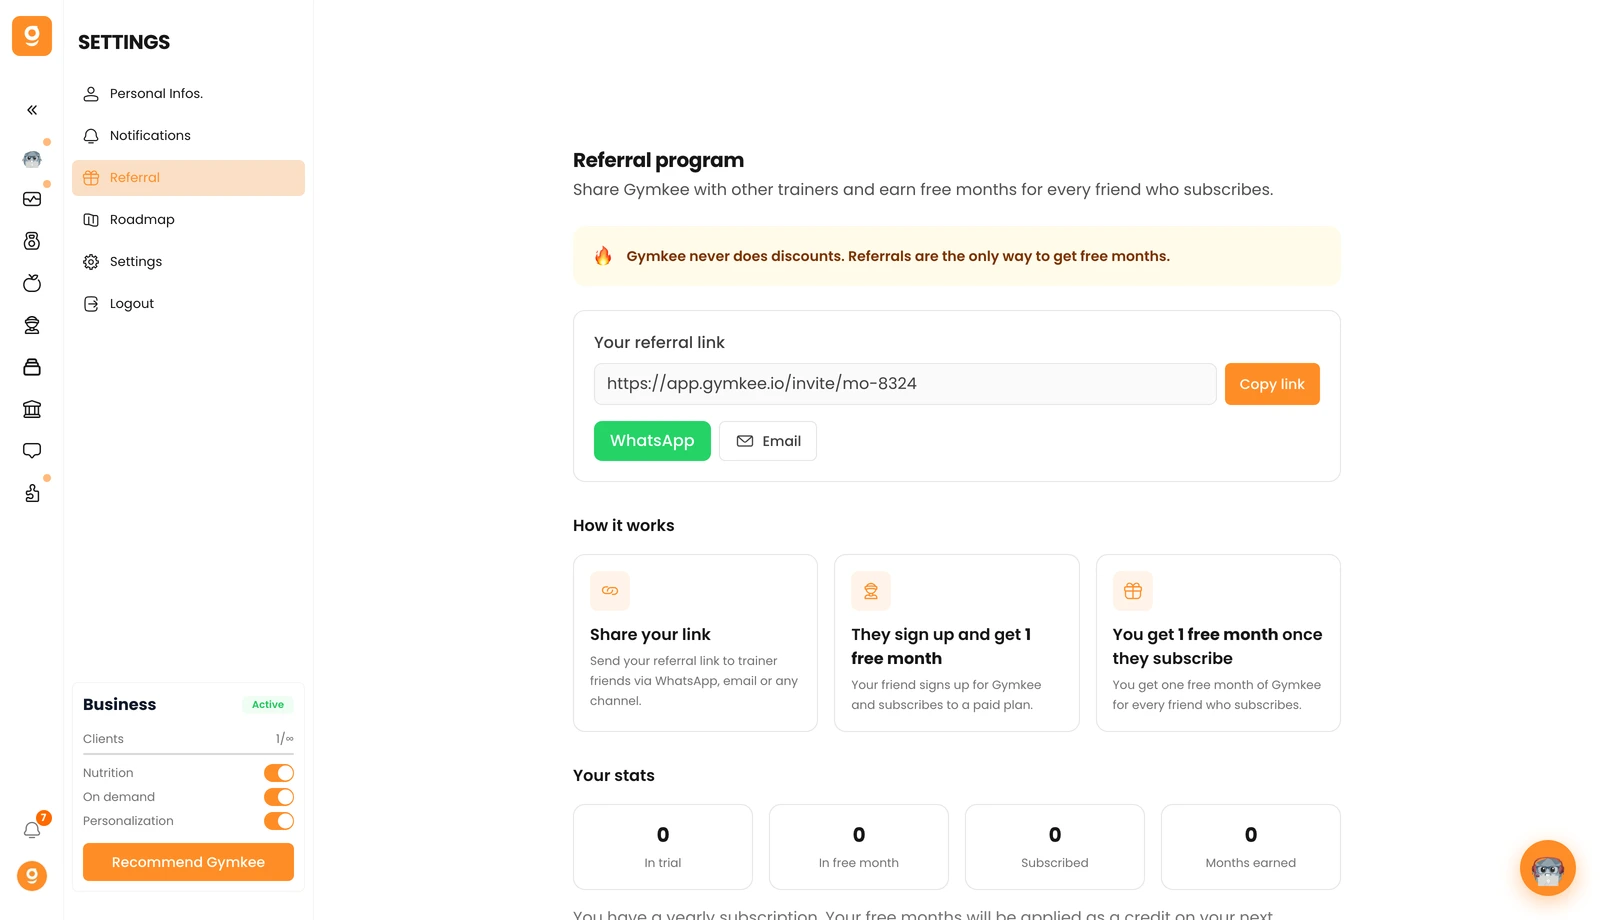Share referral via WhatsApp button

point(652,441)
